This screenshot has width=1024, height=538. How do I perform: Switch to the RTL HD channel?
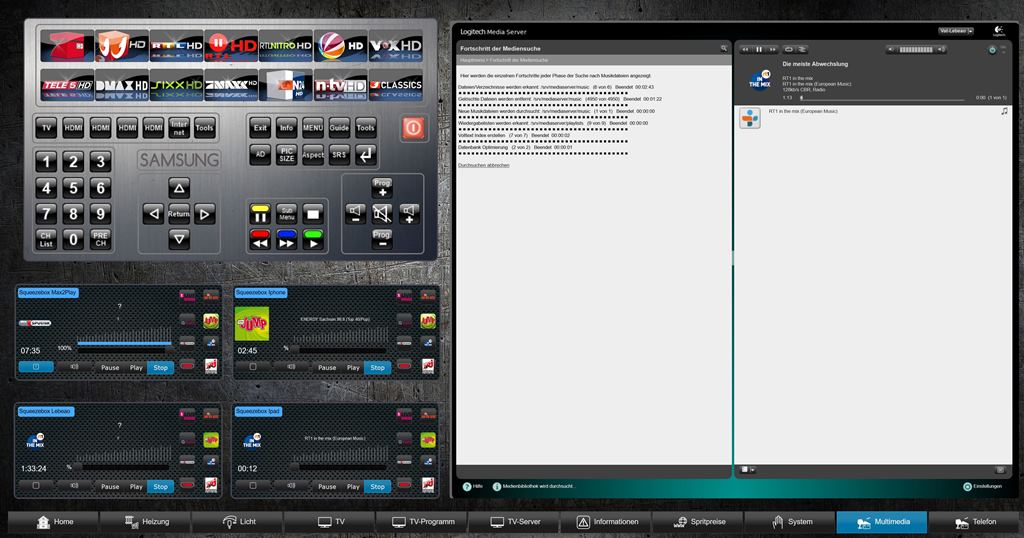(x=176, y=46)
